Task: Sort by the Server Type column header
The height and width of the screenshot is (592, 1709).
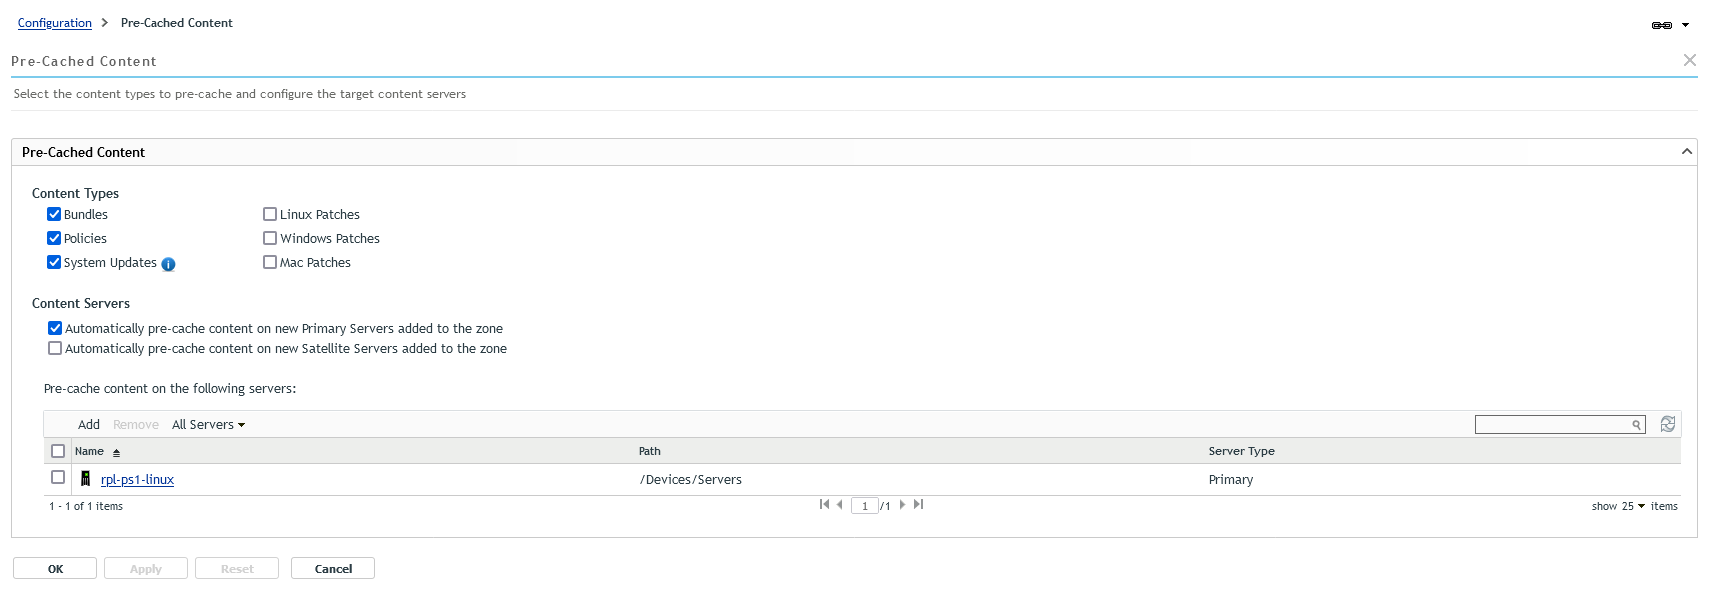Action: [x=1242, y=451]
